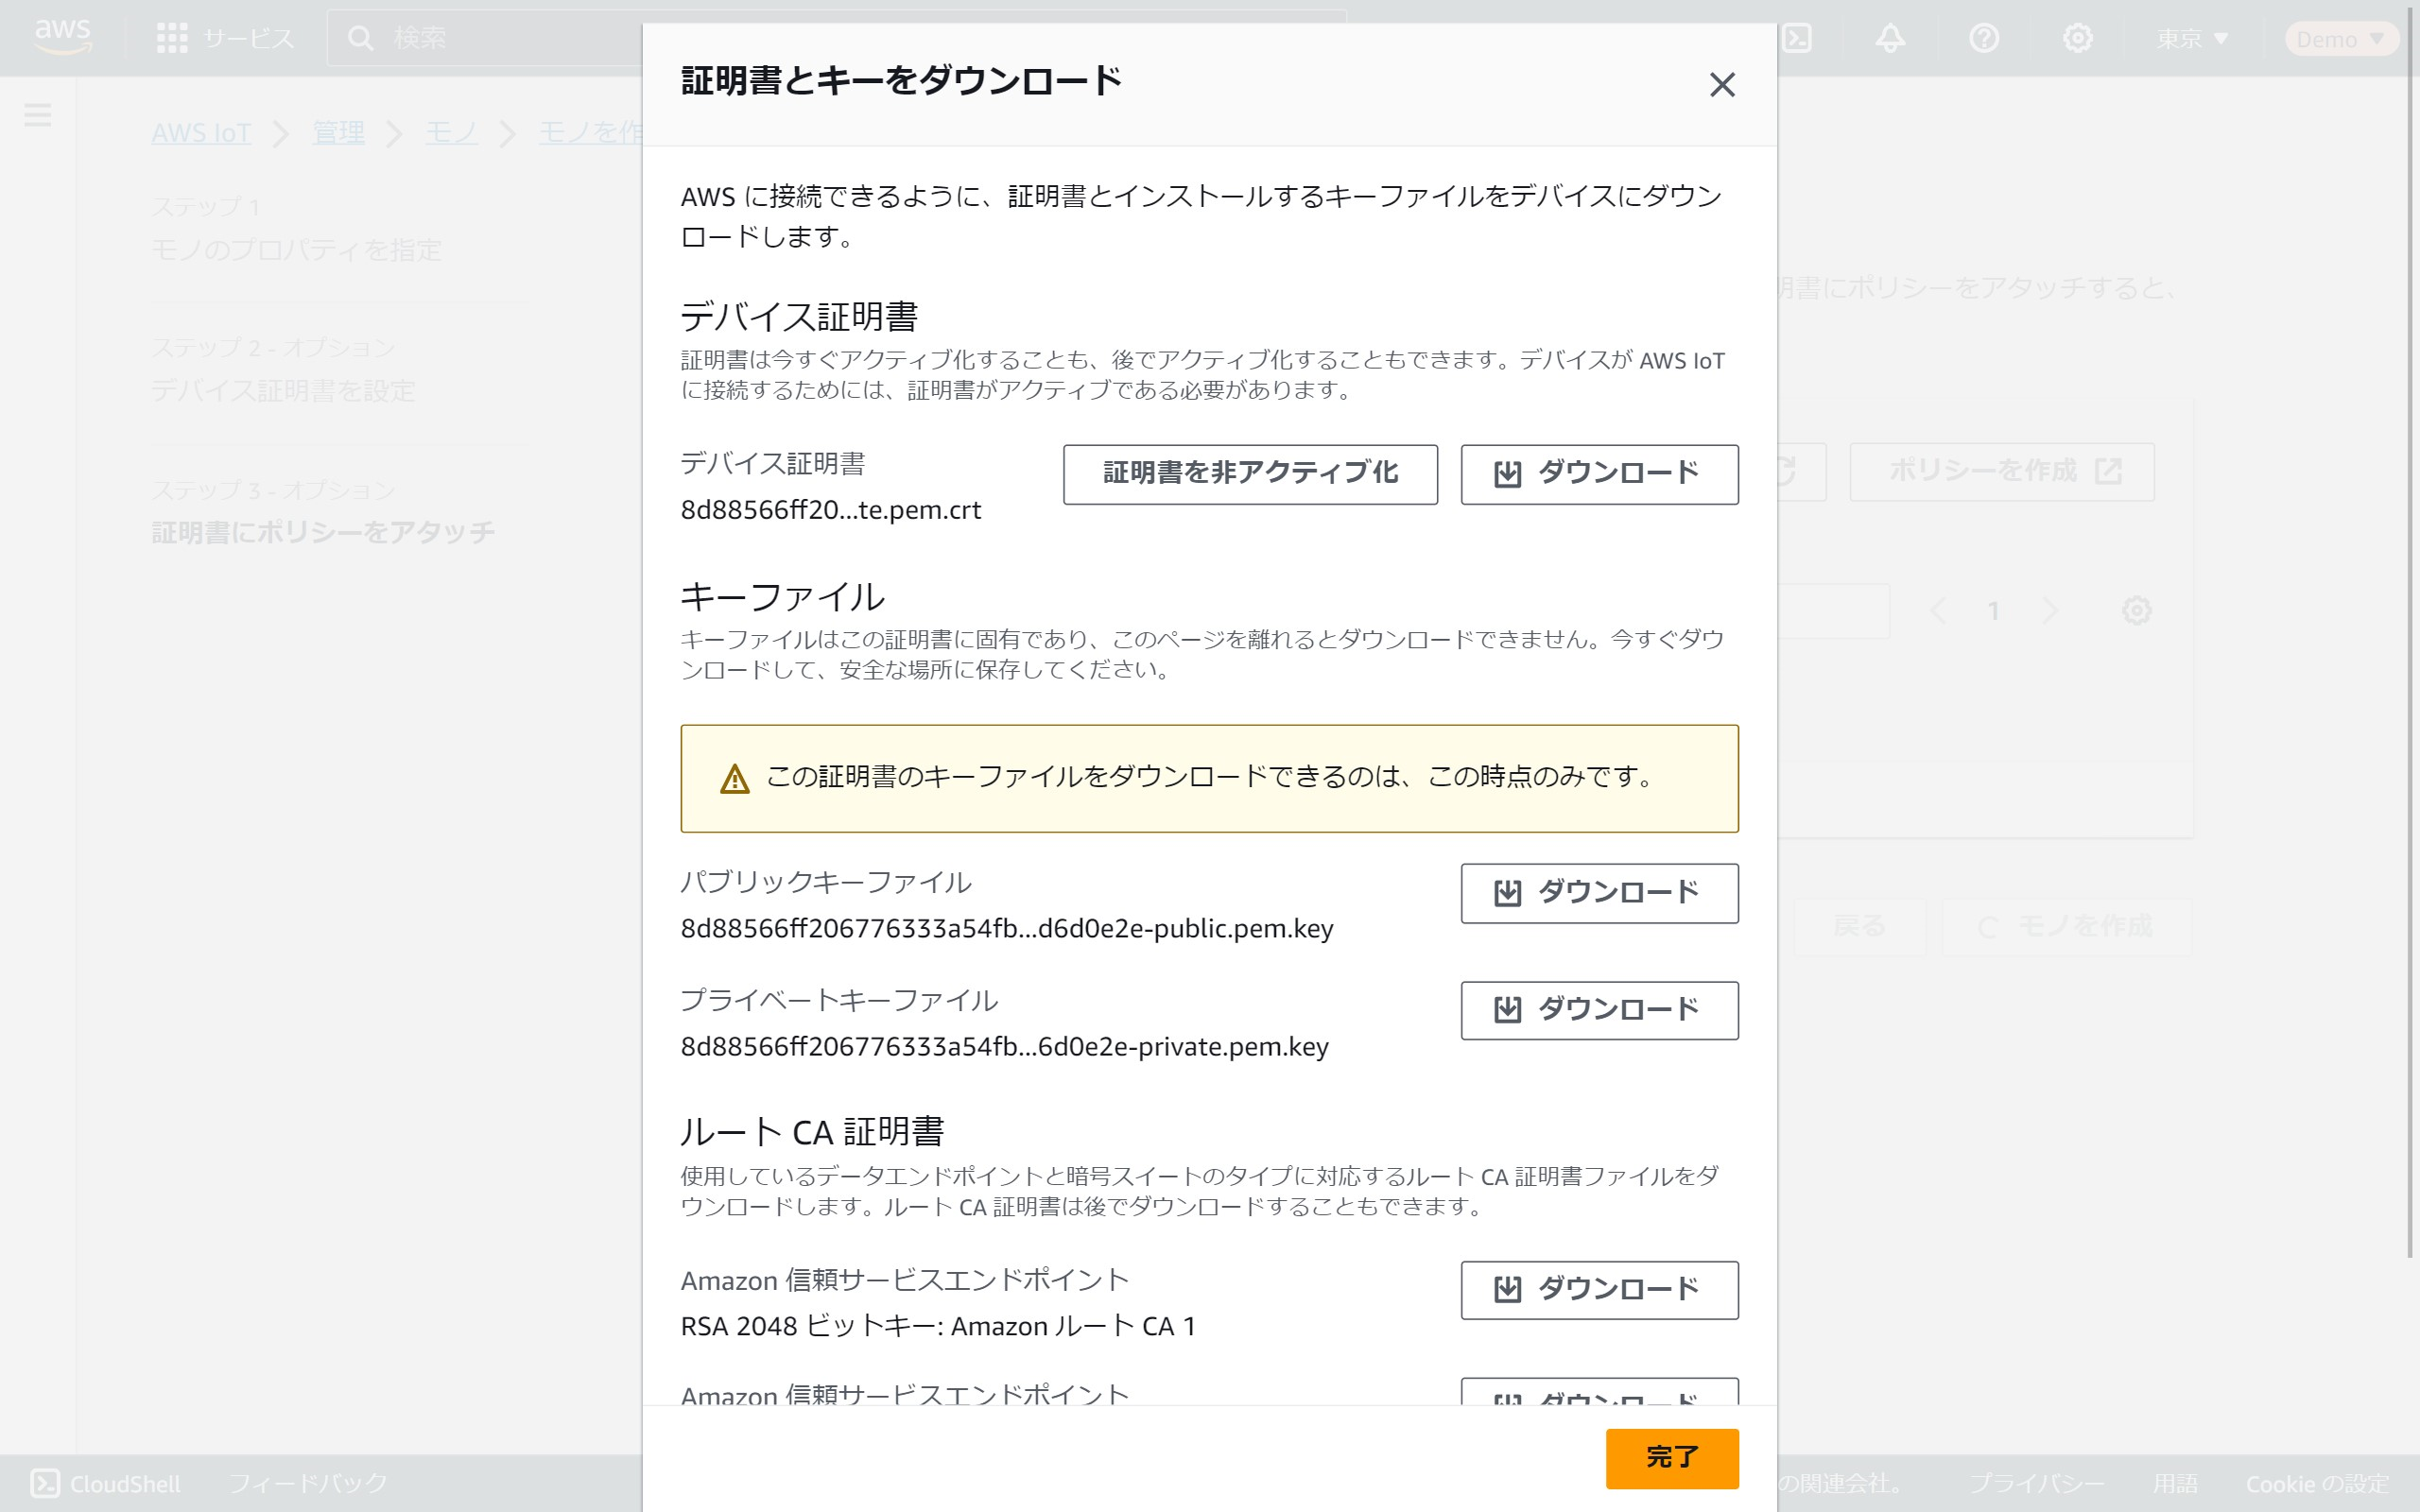Open CloudShell from the top bar icon

click(1797, 38)
